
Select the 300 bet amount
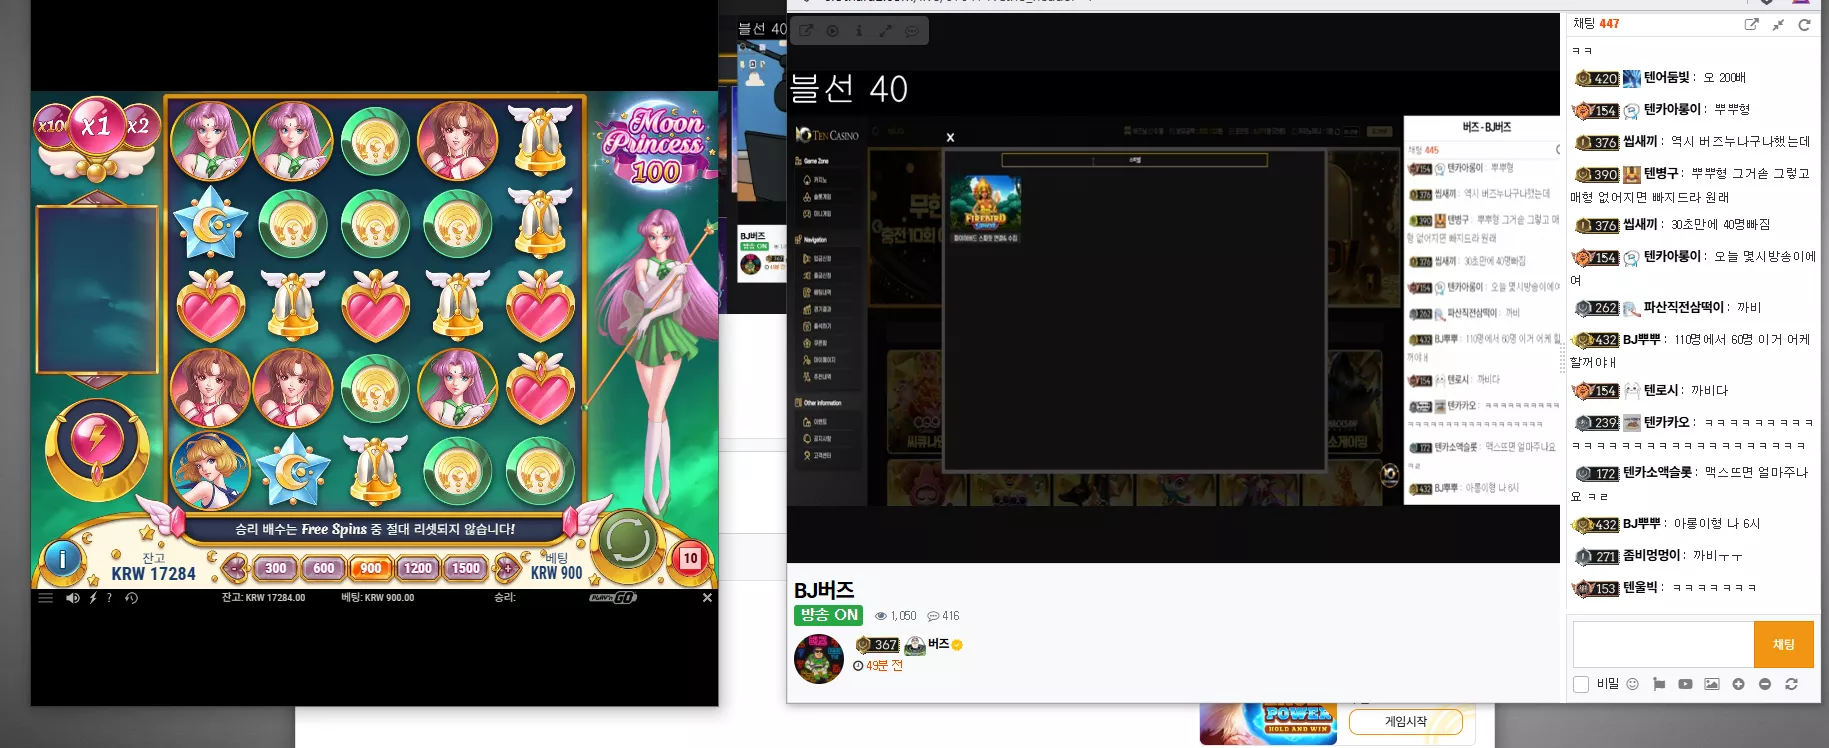point(276,568)
